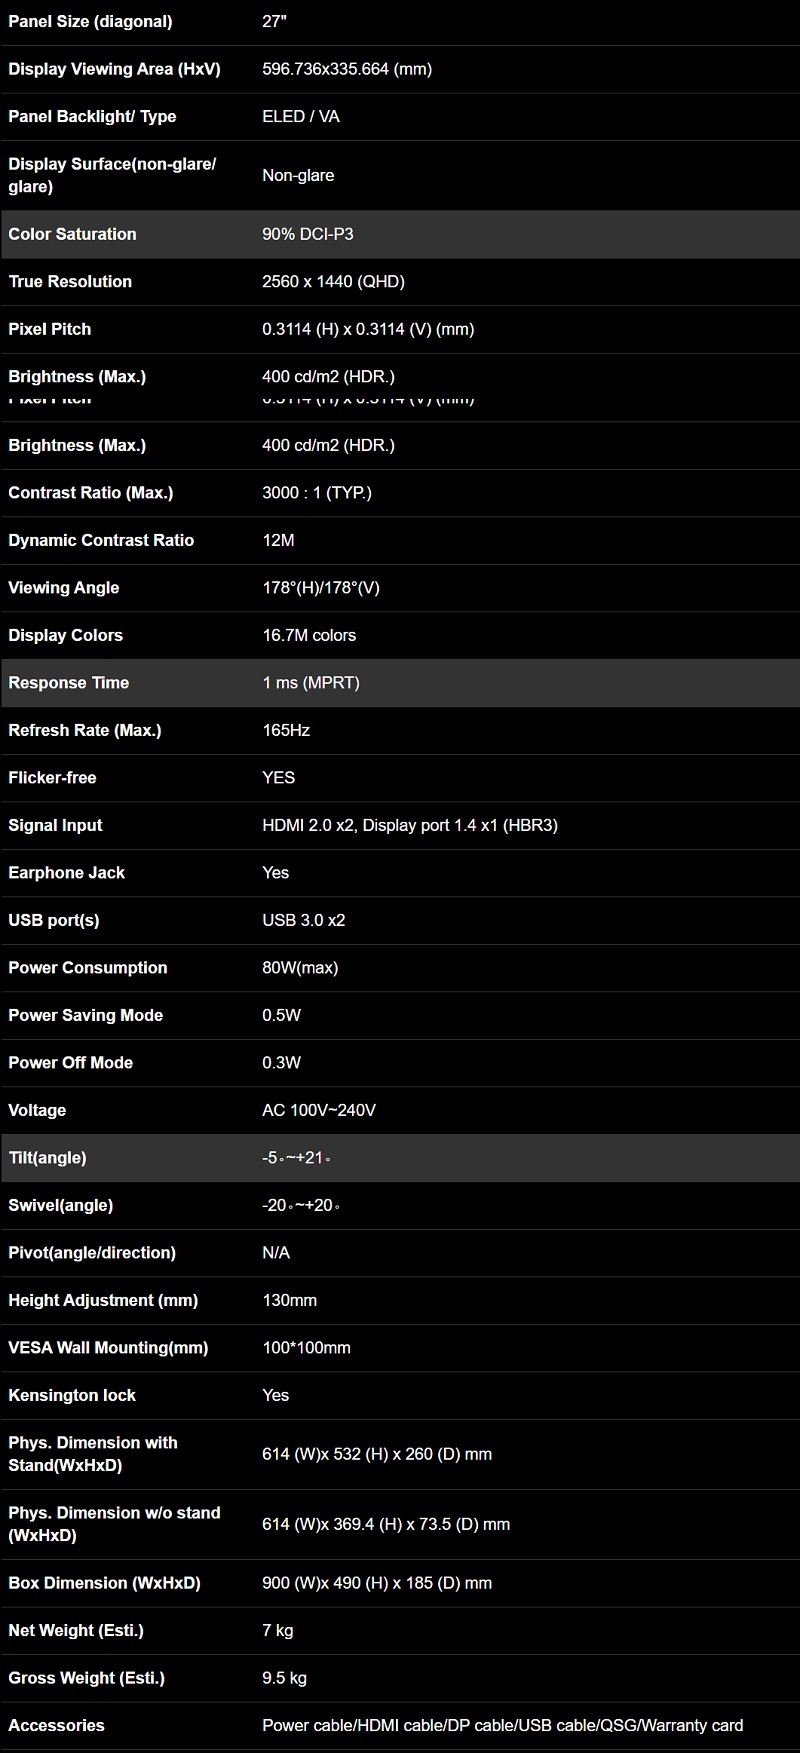Click the 2560 x 1440 (QHD) resolution value
800x1753 pixels.
pyautogui.click(x=333, y=281)
